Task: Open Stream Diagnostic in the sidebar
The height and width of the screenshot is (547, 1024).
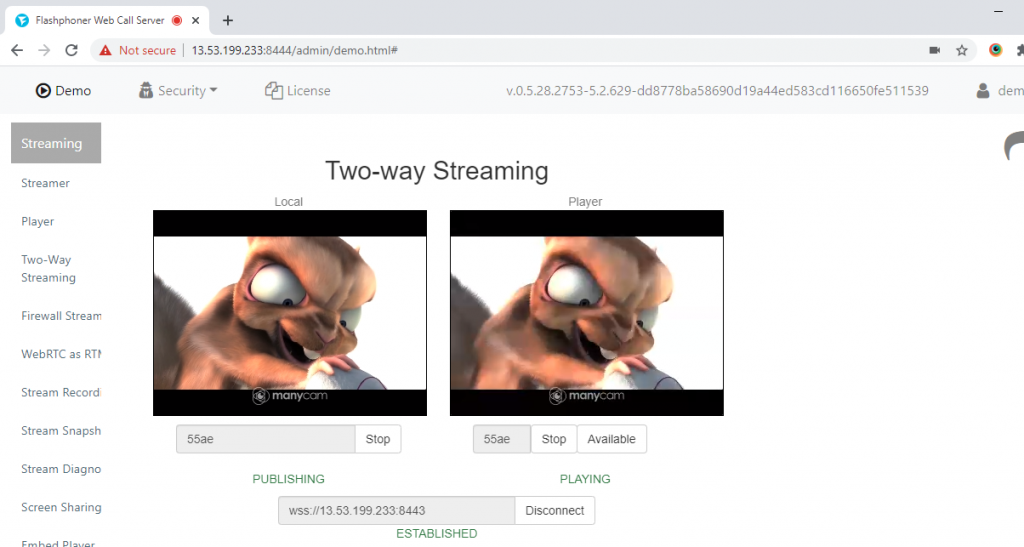Action: pyautogui.click(x=61, y=469)
